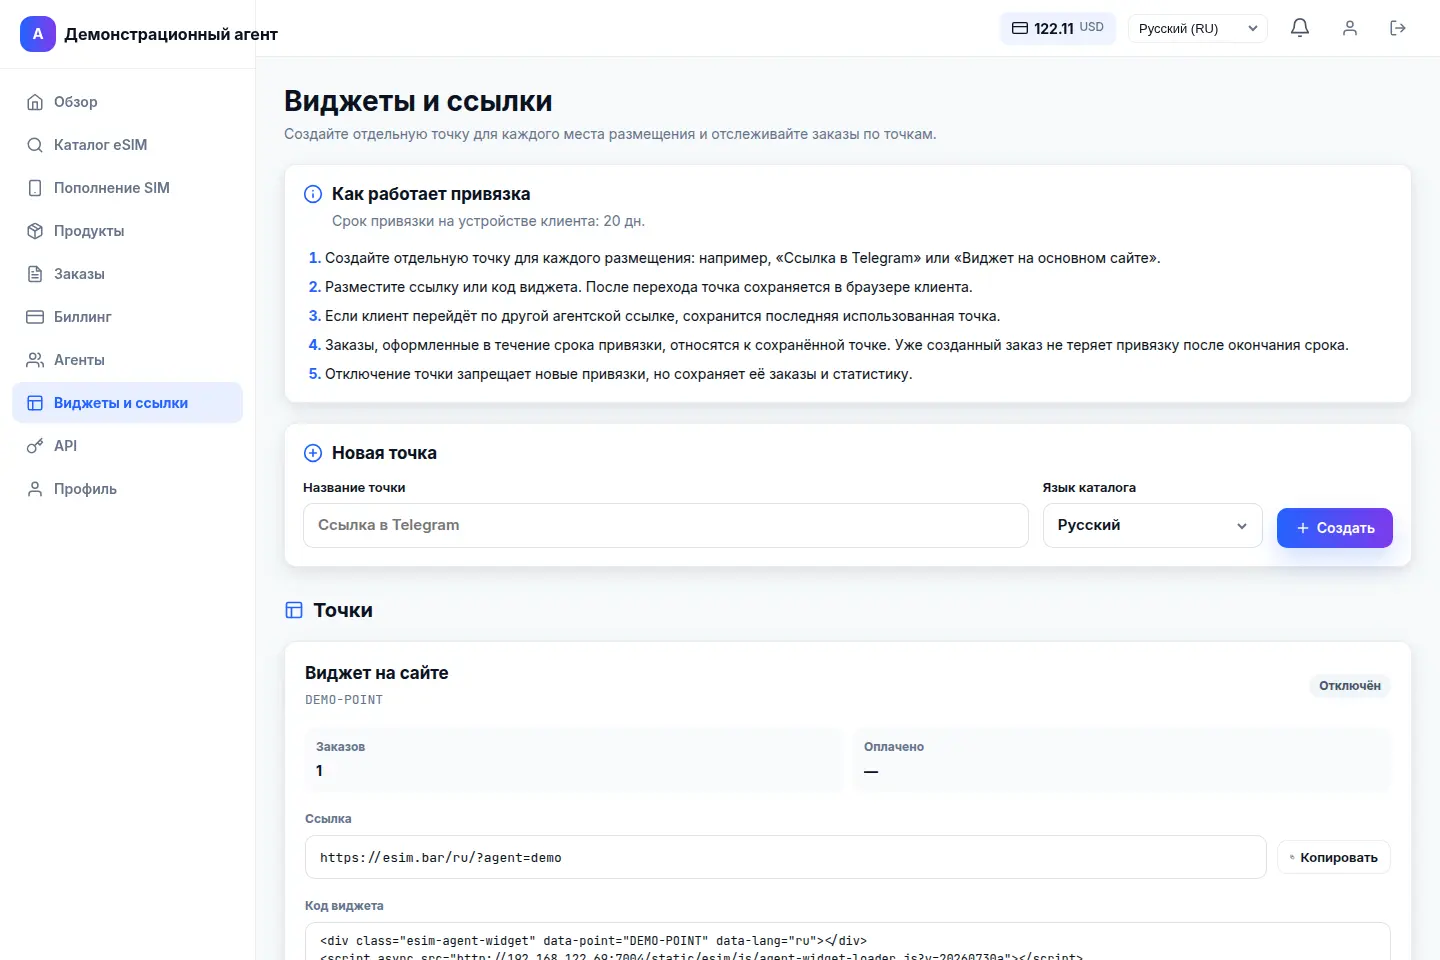Click the esim.bar agent=demo link field
The height and width of the screenshot is (960, 1440).
pyautogui.click(x=786, y=857)
